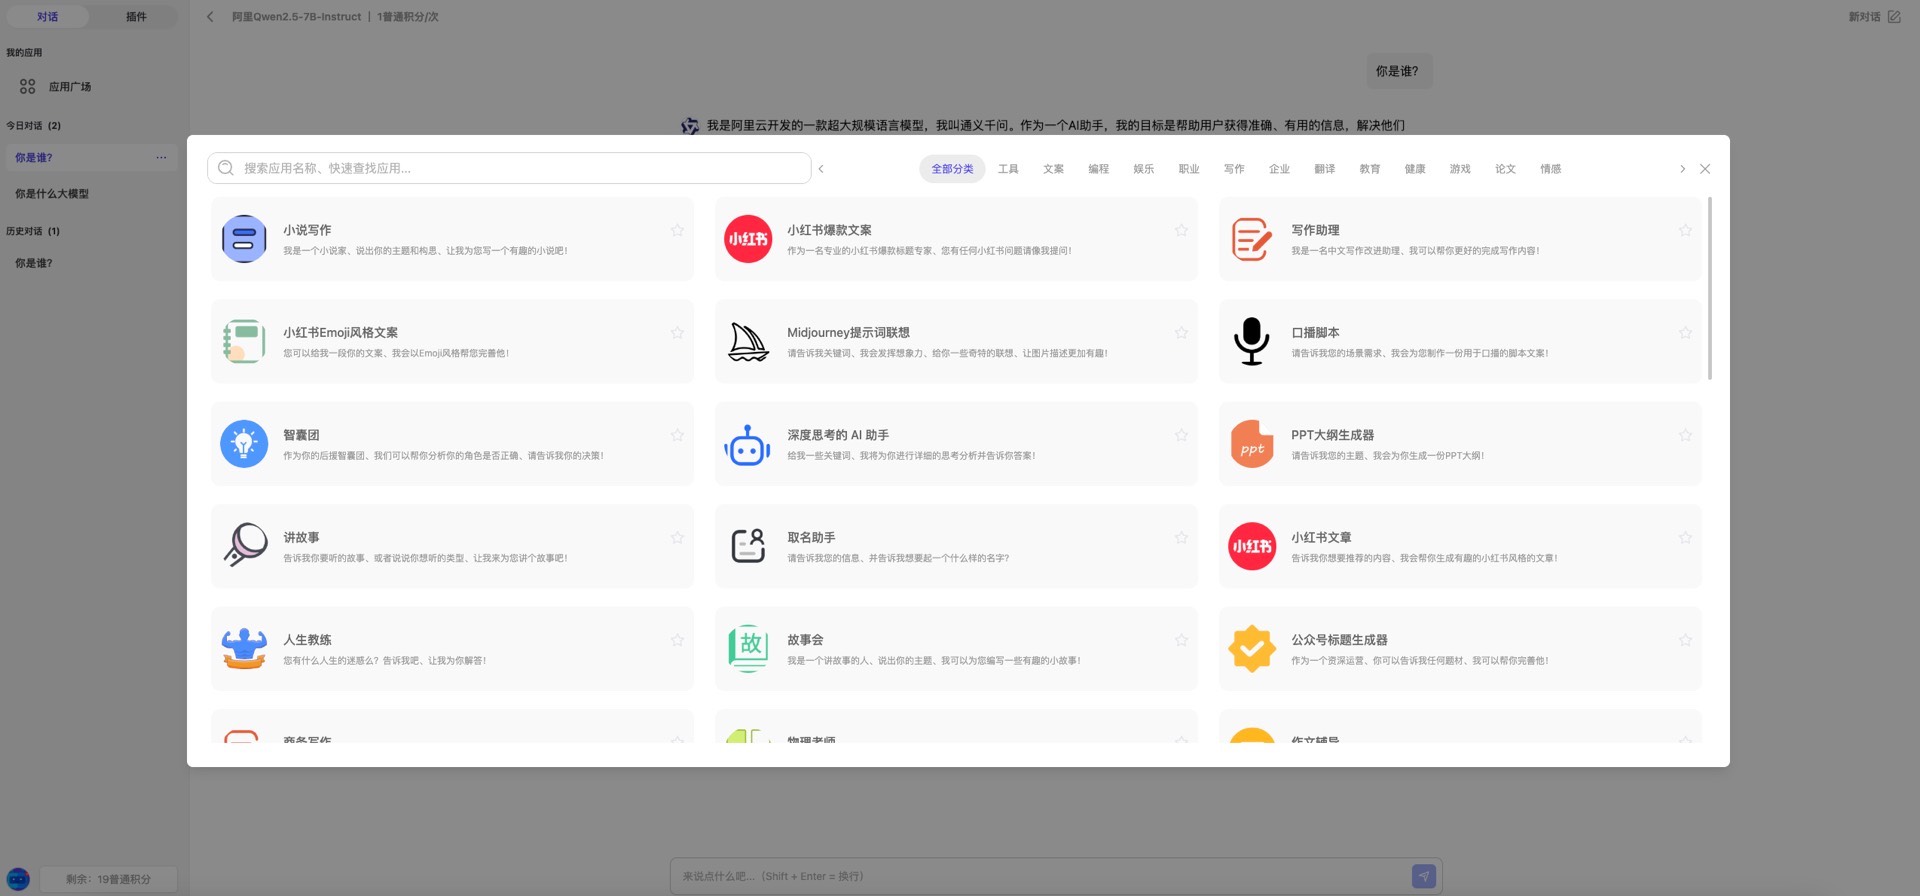The image size is (1920, 896).
Task: Click the new chat edit icon
Action: coord(1894,17)
